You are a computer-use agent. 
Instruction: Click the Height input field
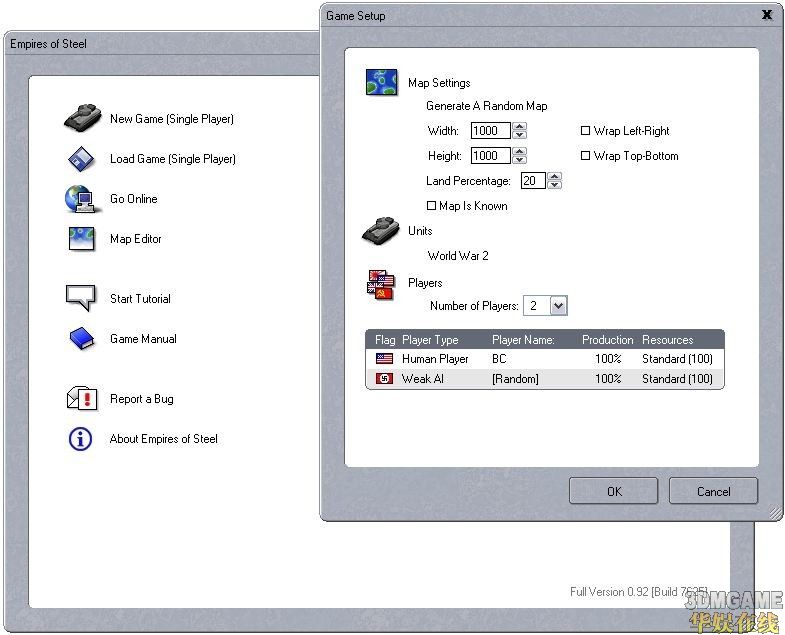pos(490,156)
